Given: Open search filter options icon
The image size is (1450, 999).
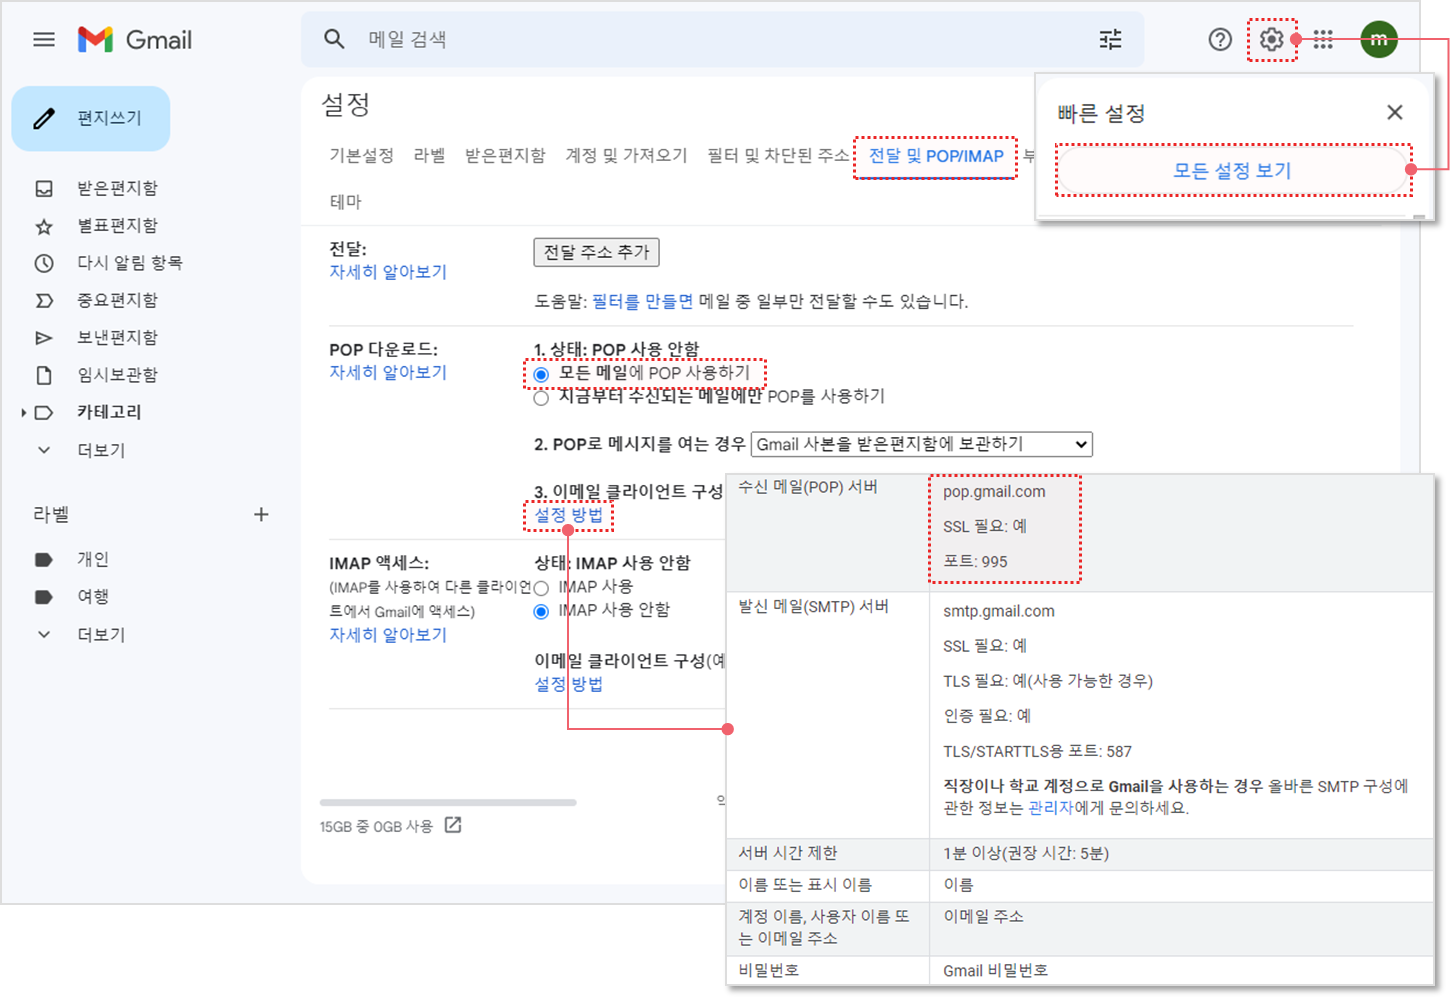Looking at the screenshot, I should tap(1110, 40).
